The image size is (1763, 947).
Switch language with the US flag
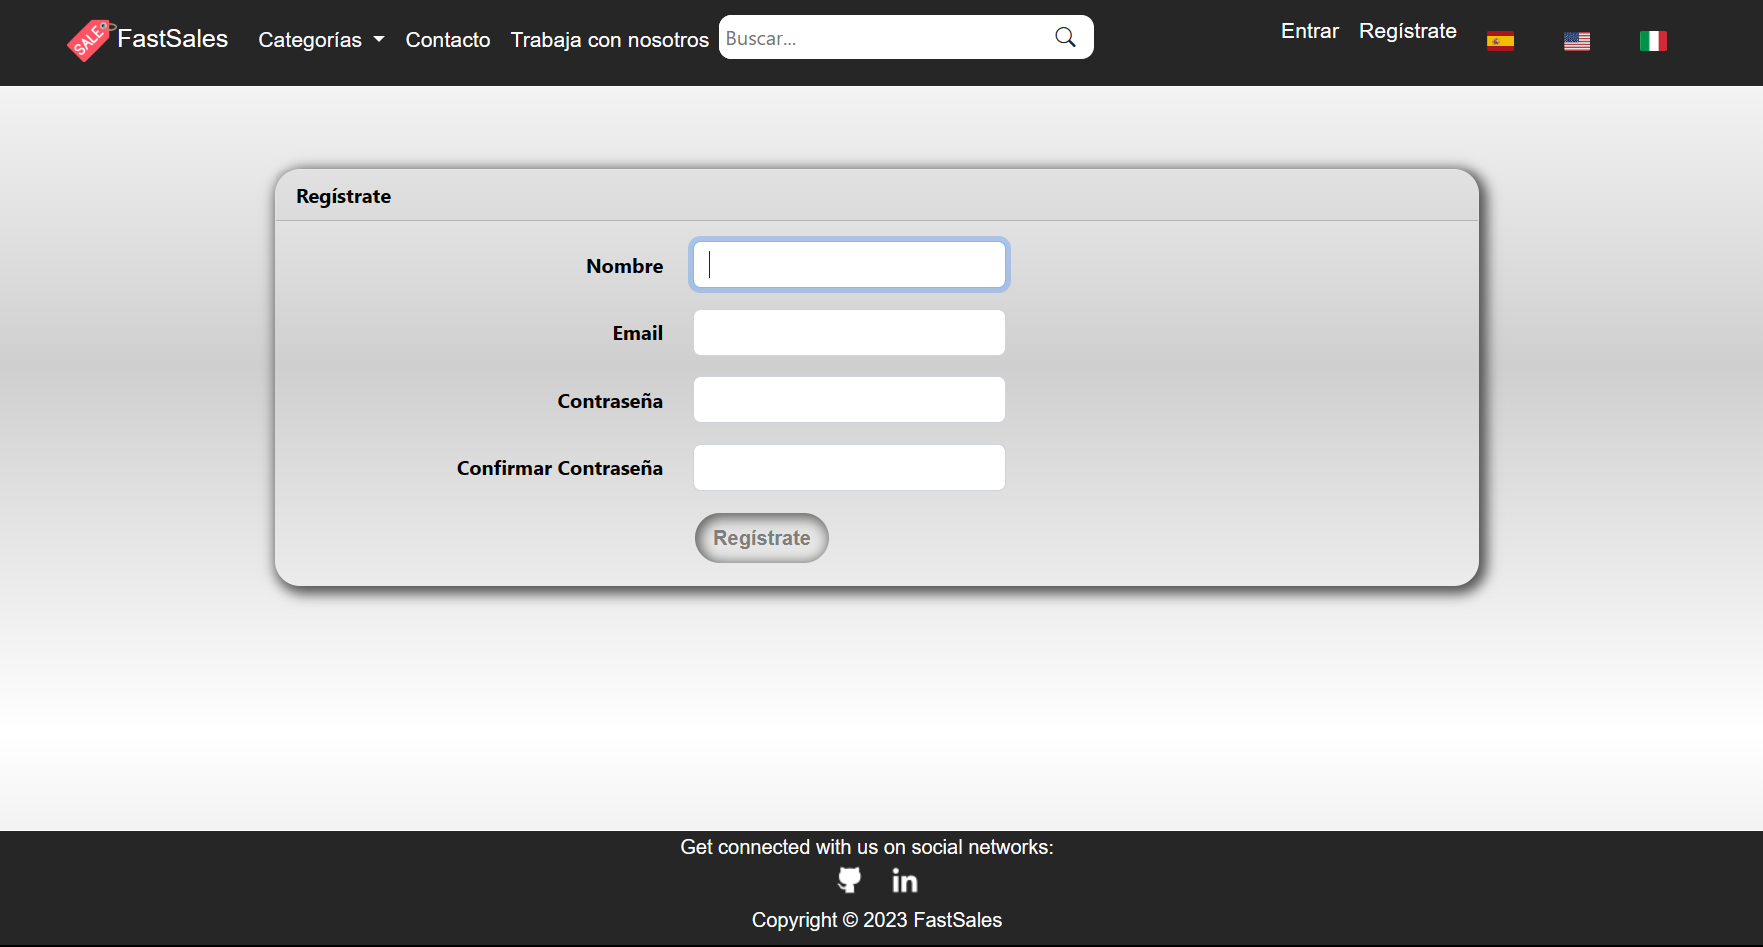[x=1577, y=41]
